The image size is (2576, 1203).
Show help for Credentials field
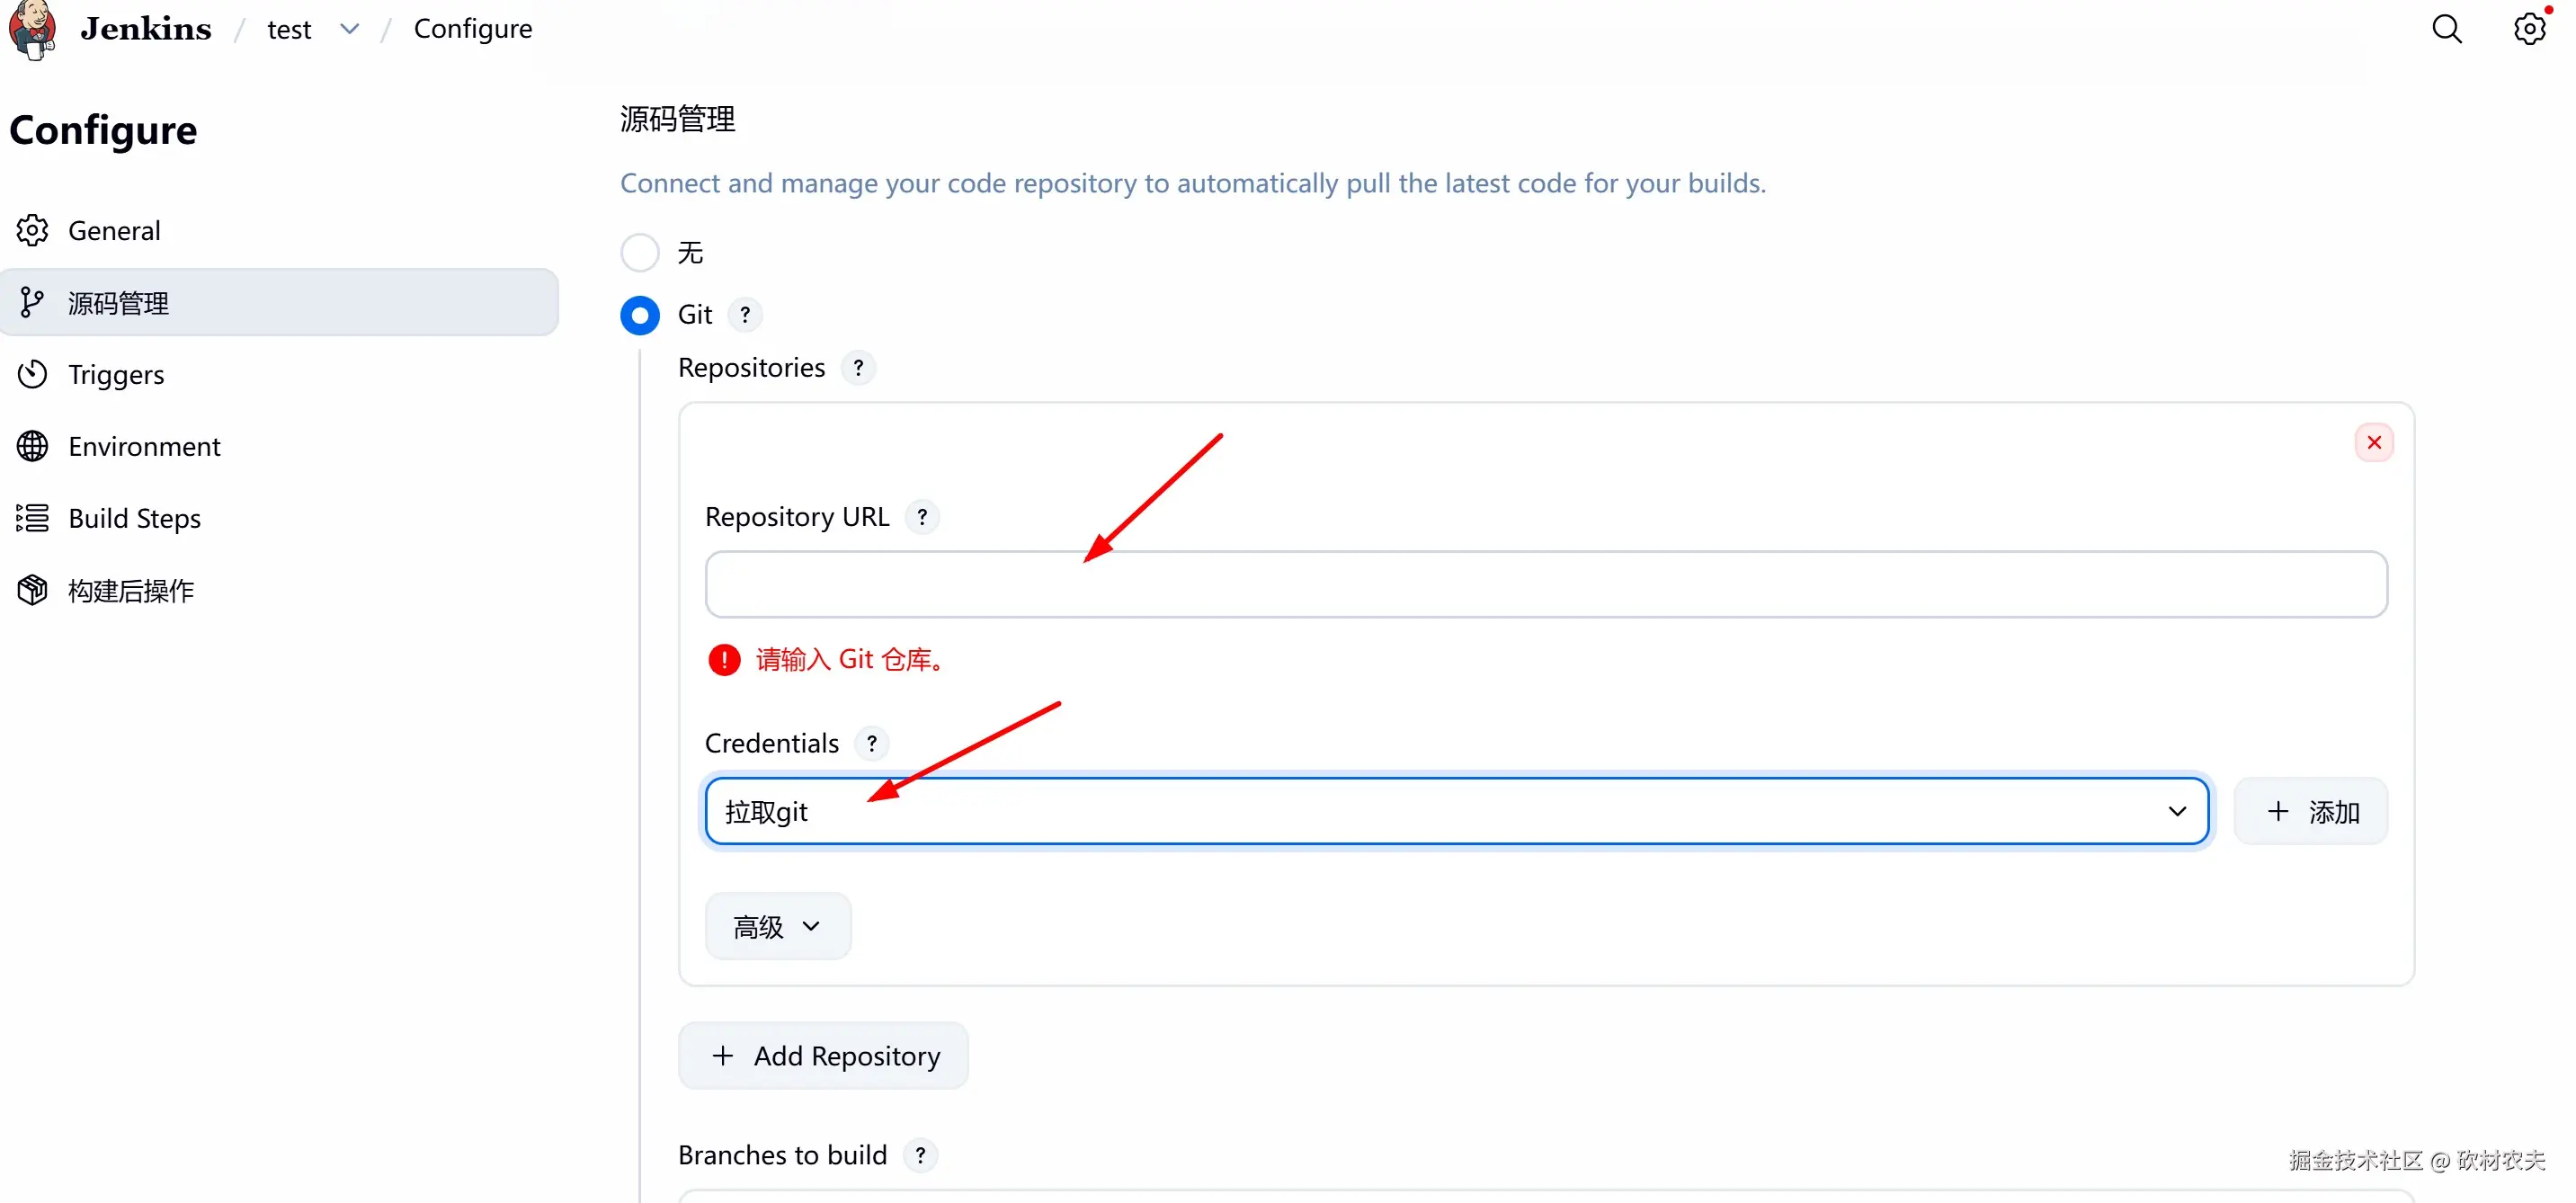tap(872, 743)
